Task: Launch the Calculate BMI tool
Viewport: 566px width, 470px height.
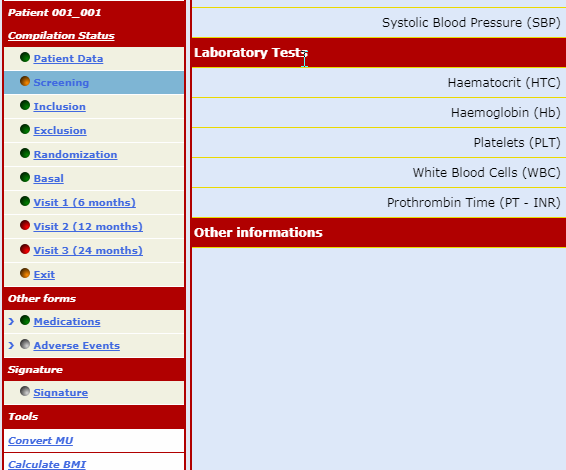Action: (x=47, y=464)
